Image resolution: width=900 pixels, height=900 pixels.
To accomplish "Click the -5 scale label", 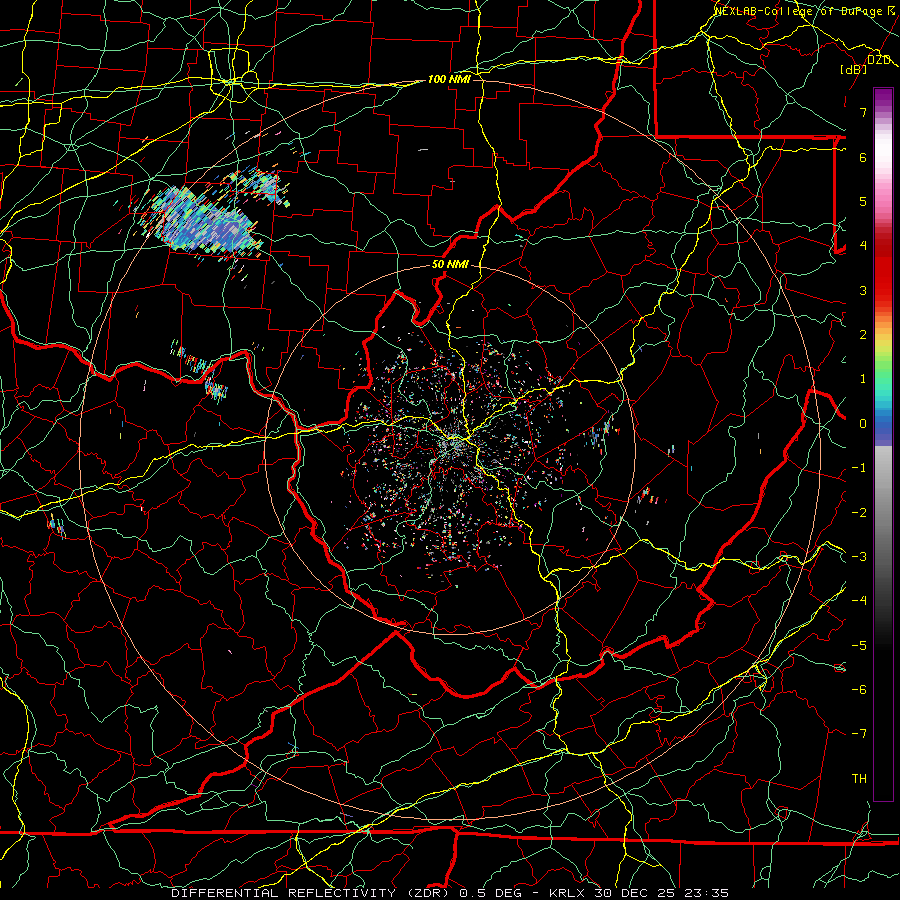I will tap(859, 646).
